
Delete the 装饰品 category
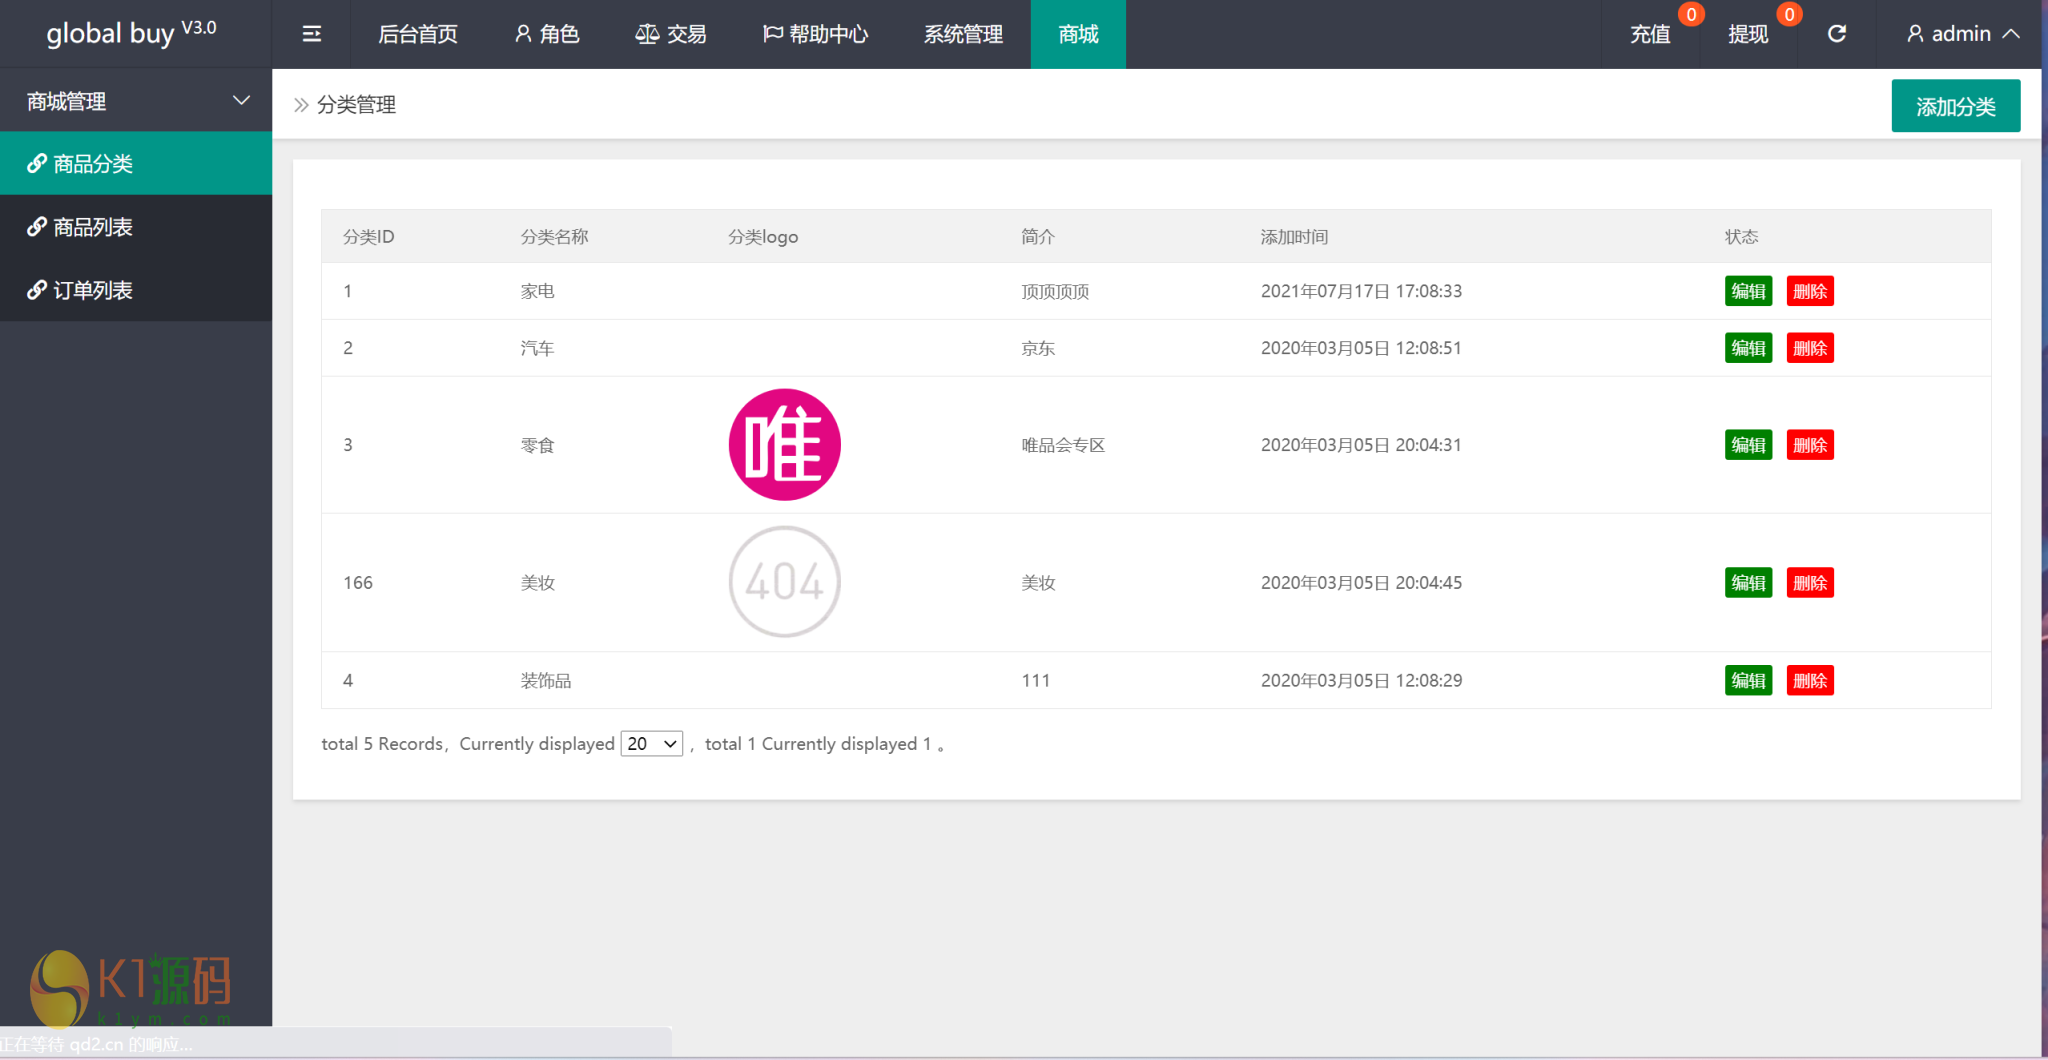tap(1809, 681)
